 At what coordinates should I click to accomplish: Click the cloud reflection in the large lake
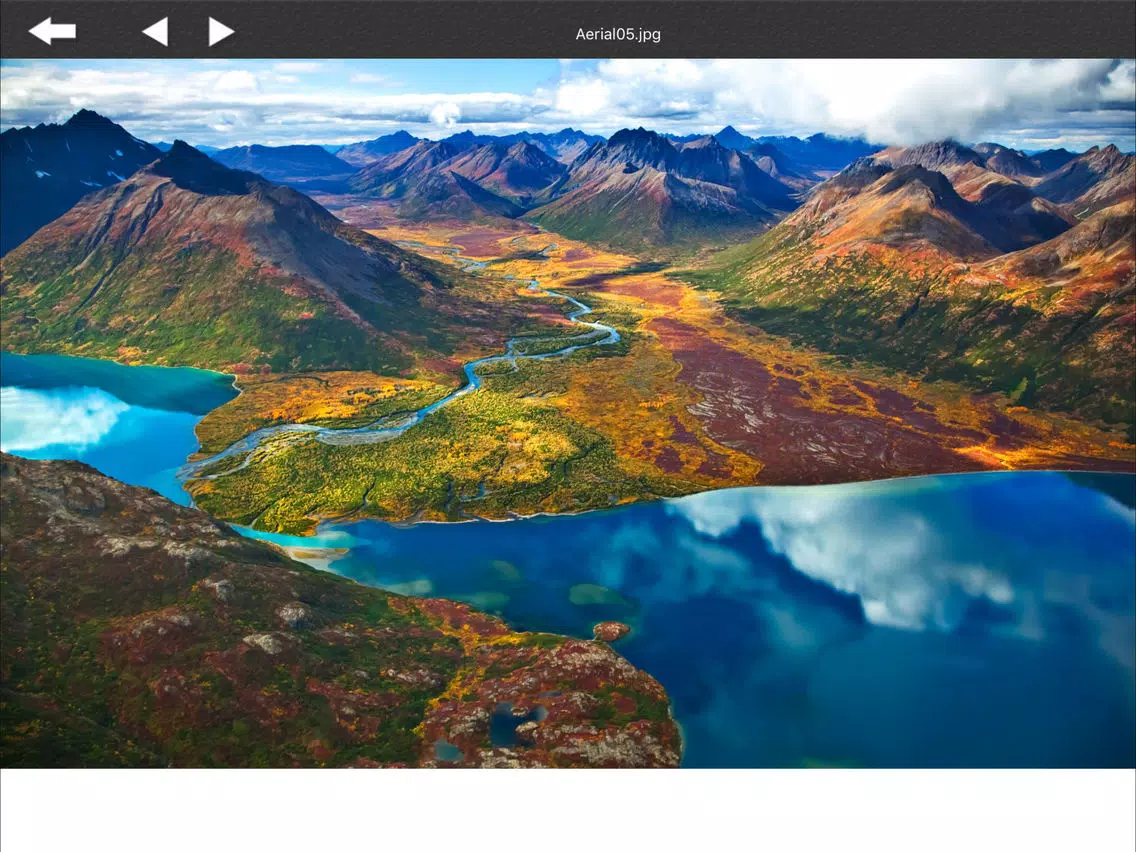855,558
